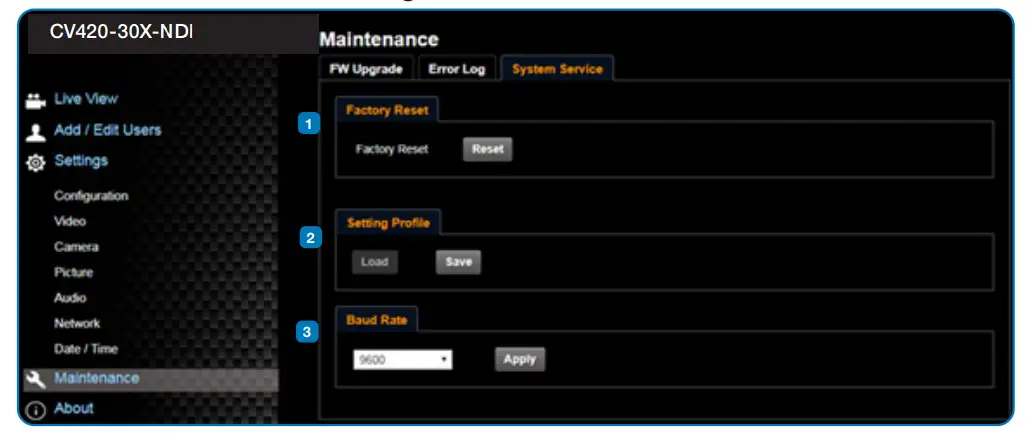
Task: Click the About info icon
Action: 35,410
